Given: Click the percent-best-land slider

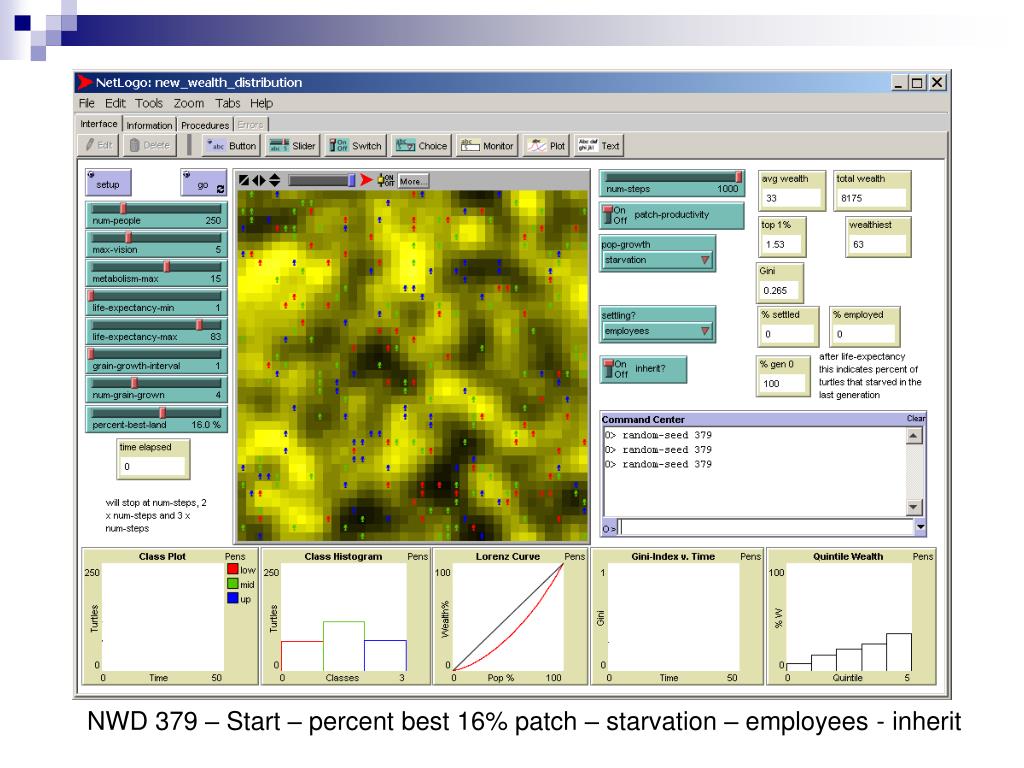Looking at the screenshot, I should point(156,419).
